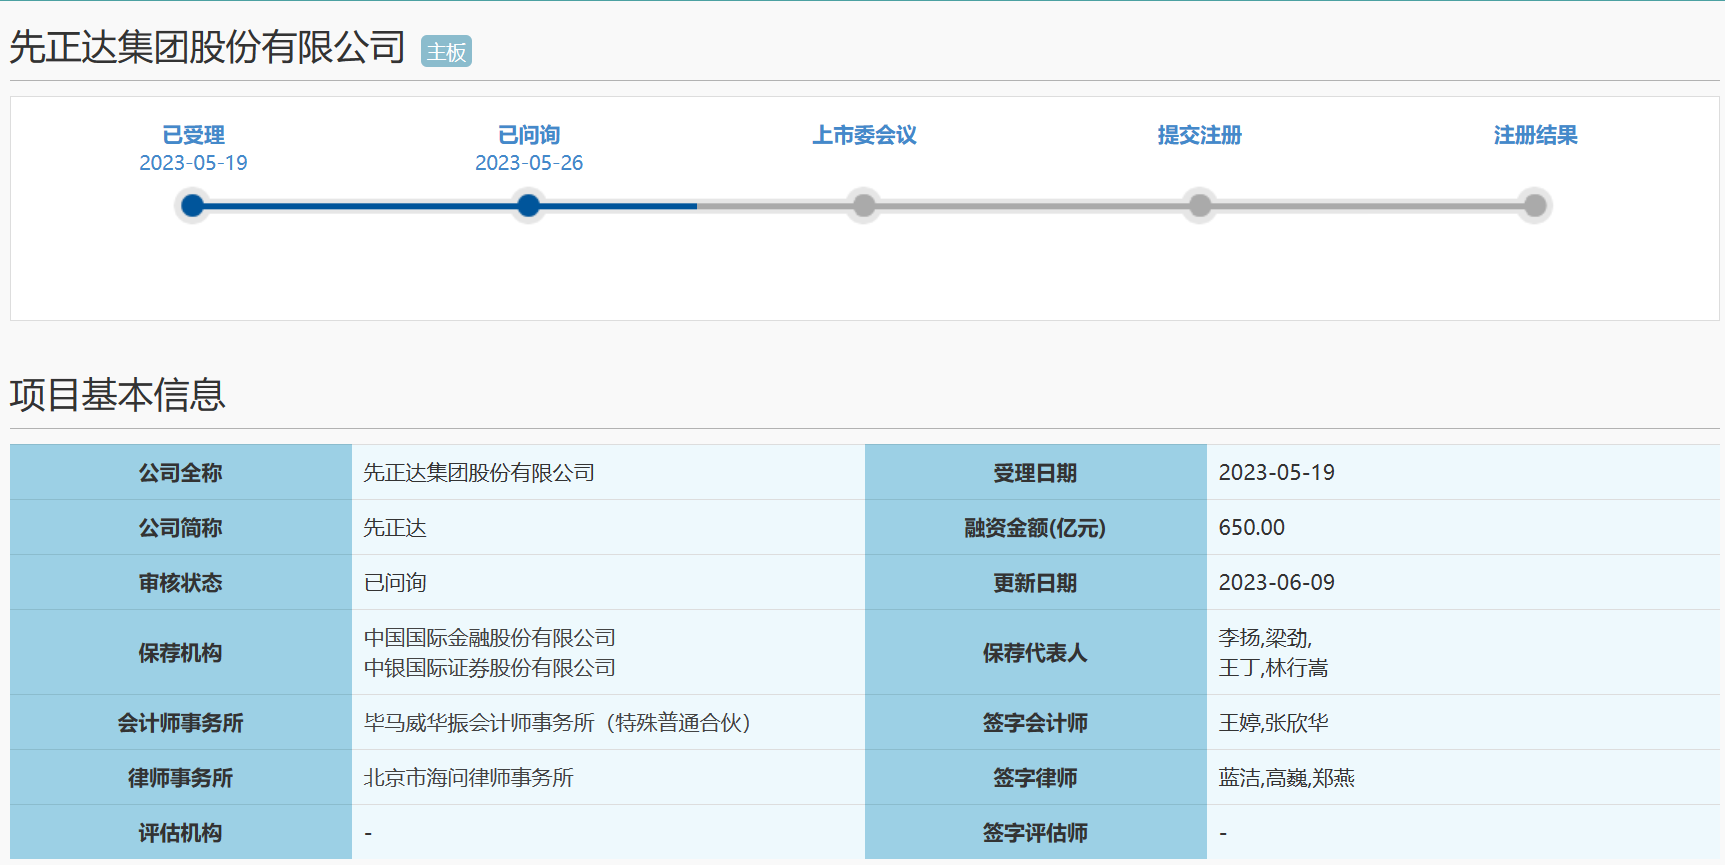Click the 上市委会议 stage label
Image resolution: width=1725 pixels, height=865 pixels.
coord(864,135)
